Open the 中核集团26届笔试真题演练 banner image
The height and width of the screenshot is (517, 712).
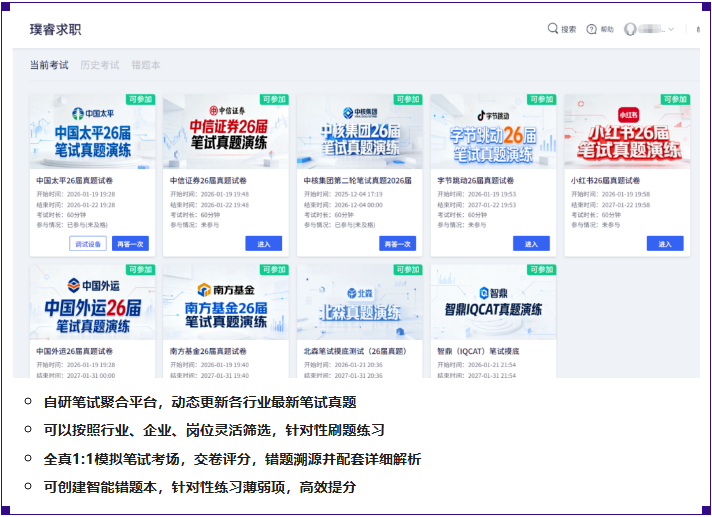[360, 132]
